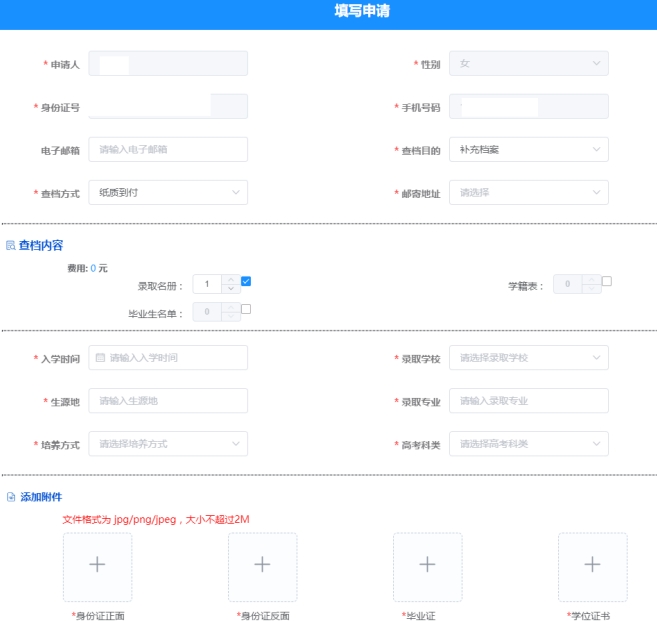Click plus icon to upload 身份证正面
This screenshot has height=621, width=657.
(97, 565)
